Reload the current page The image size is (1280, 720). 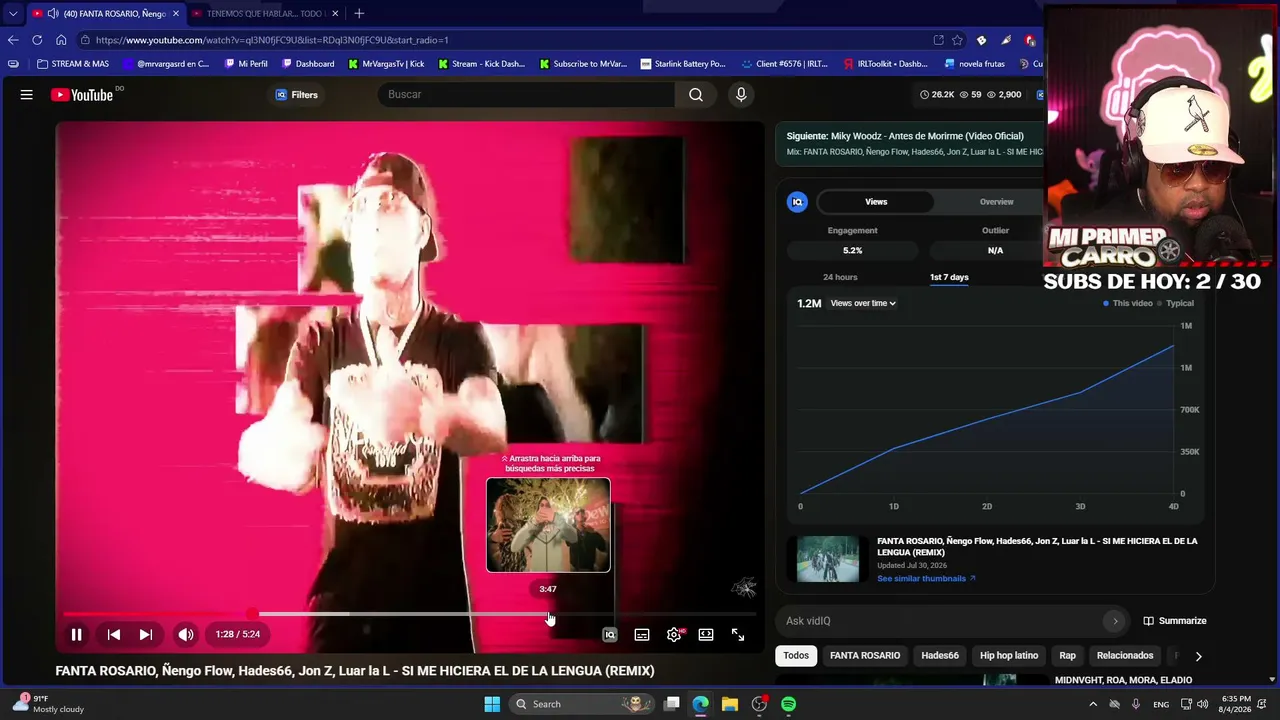tap(37, 40)
